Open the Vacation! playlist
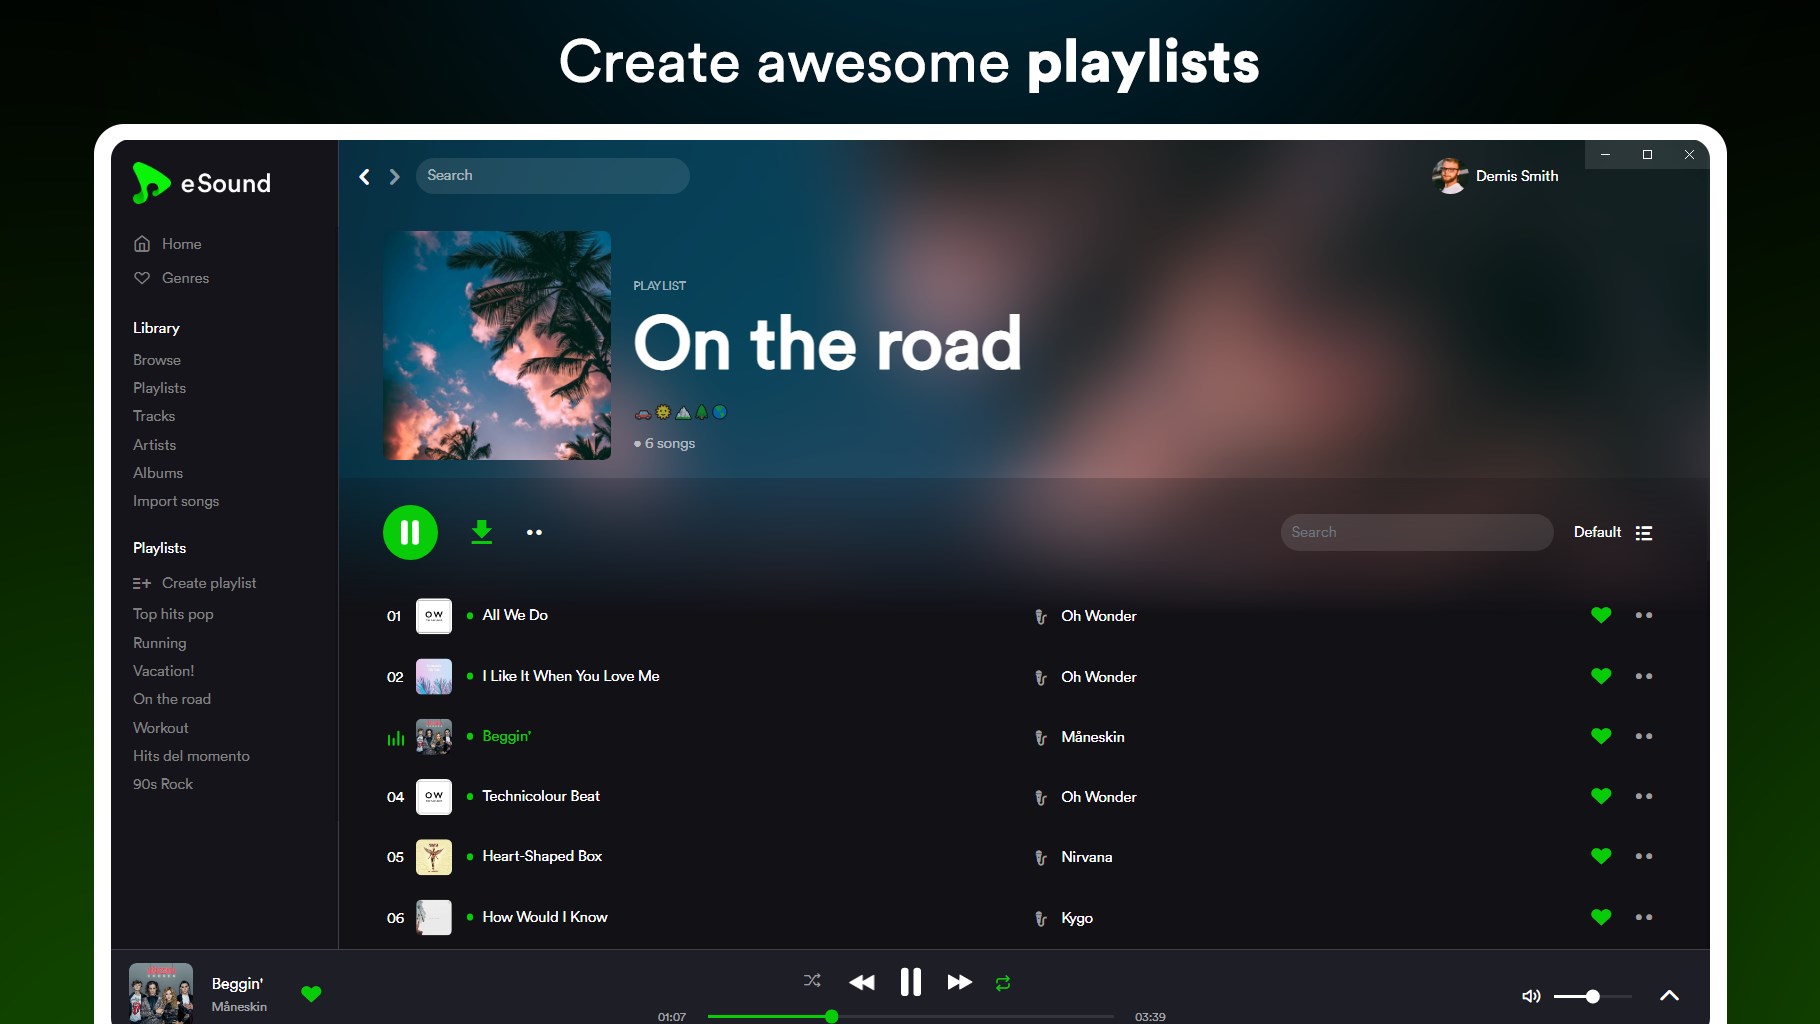The height and width of the screenshot is (1024, 1820). [163, 671]
